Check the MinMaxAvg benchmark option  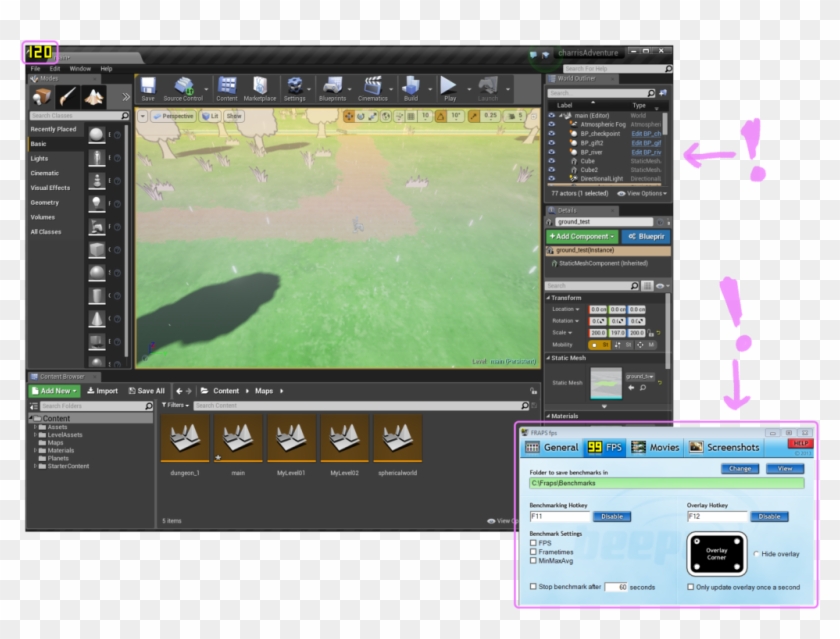pos(533,561)
